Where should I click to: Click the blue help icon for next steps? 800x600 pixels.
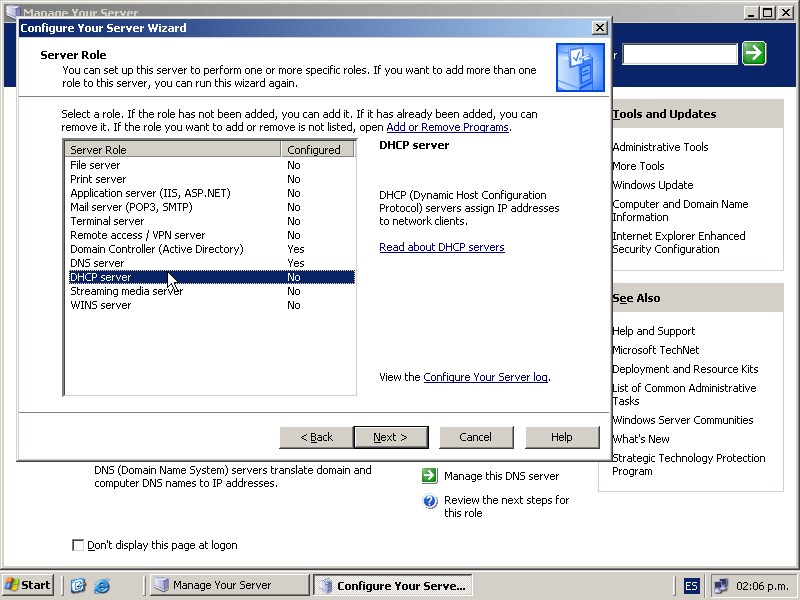coord(430,501)
